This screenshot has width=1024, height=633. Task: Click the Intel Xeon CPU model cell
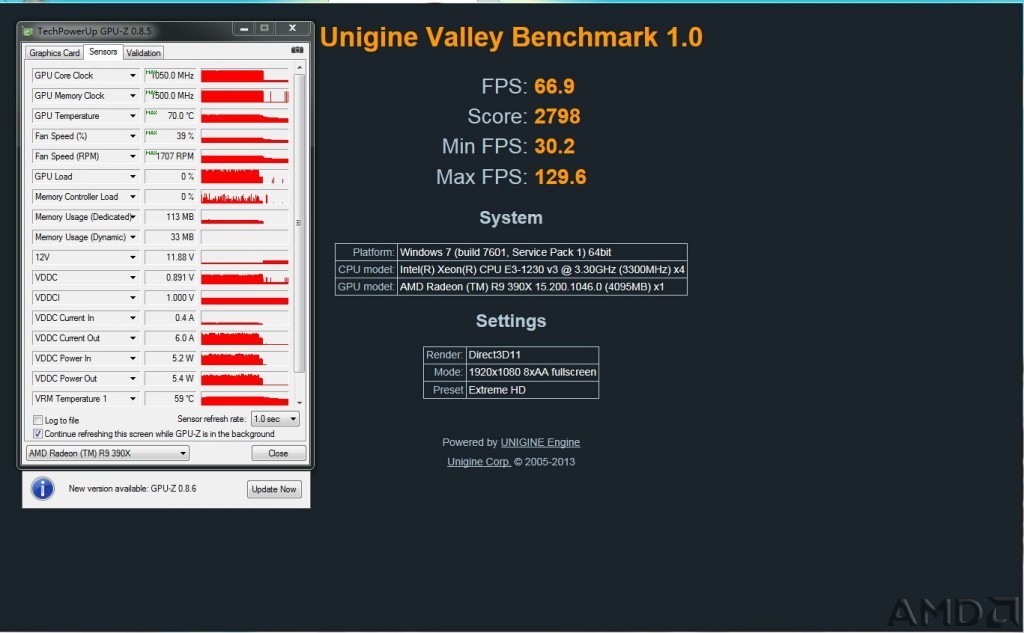(x=542, y=269)
